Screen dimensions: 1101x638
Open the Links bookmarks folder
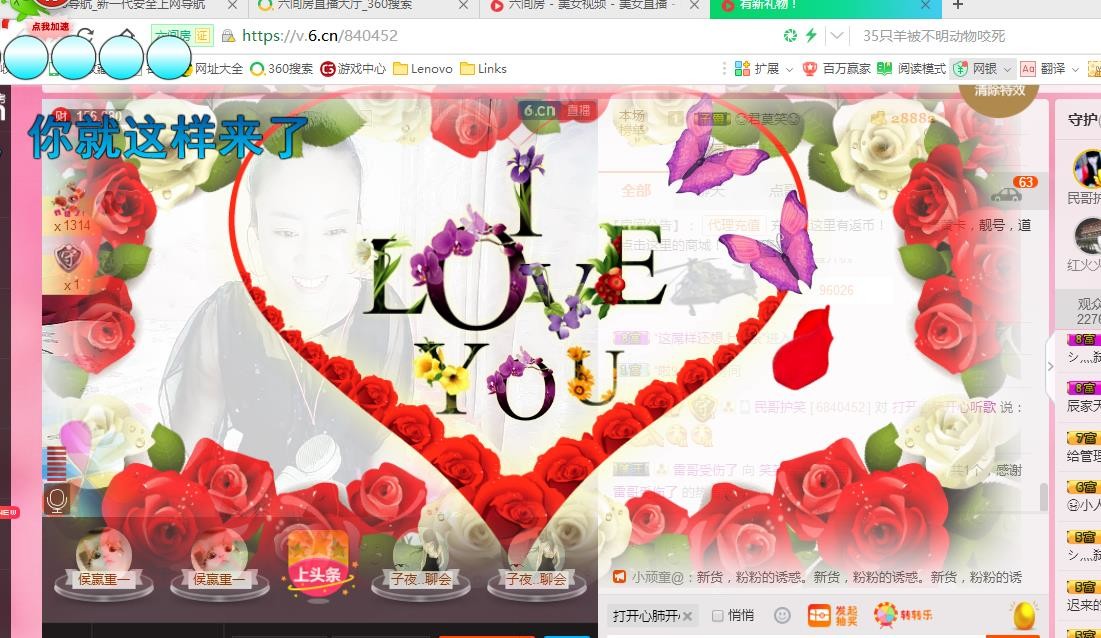(x=483, y=69)
